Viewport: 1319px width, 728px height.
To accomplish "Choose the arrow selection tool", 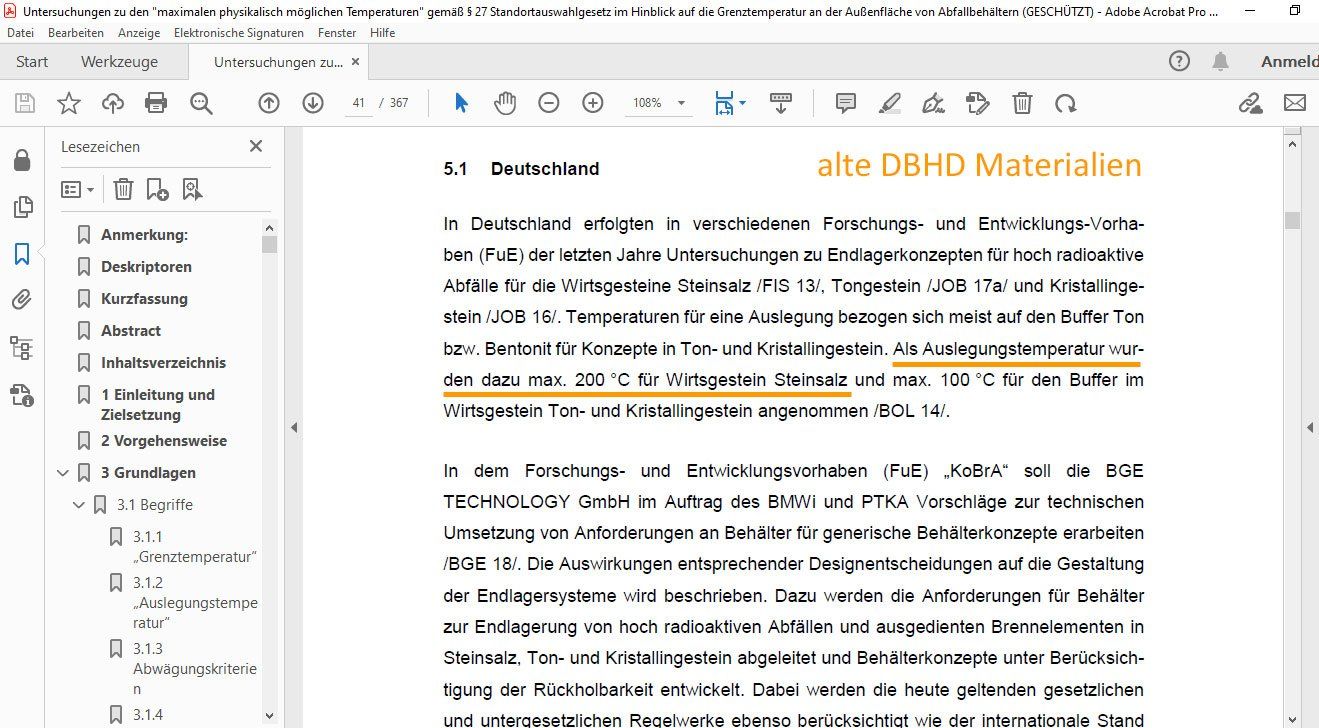I will pyautogui.click(x=461, y=102).
